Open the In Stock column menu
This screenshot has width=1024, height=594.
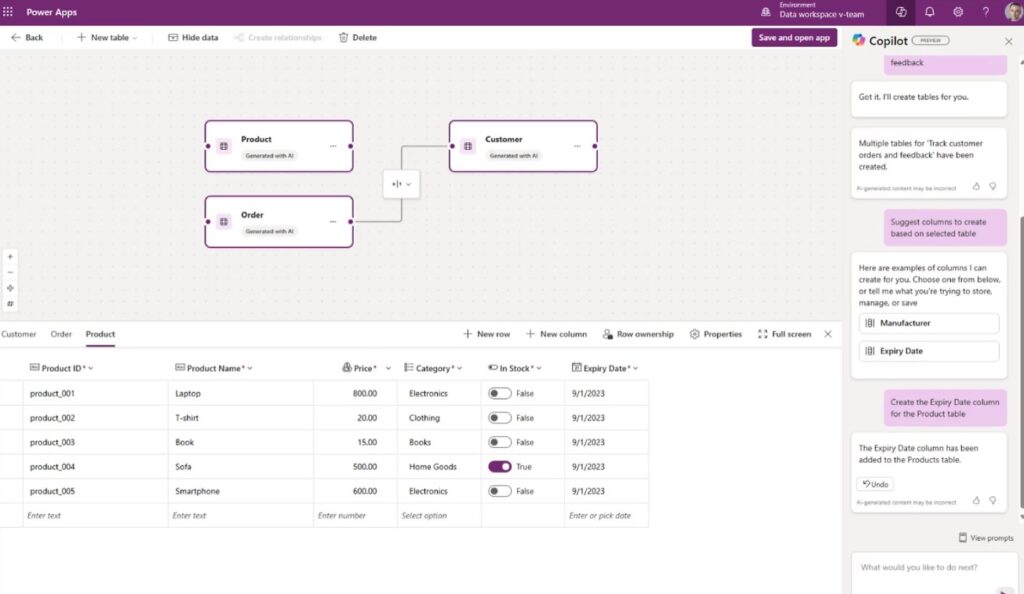point(539,368)
